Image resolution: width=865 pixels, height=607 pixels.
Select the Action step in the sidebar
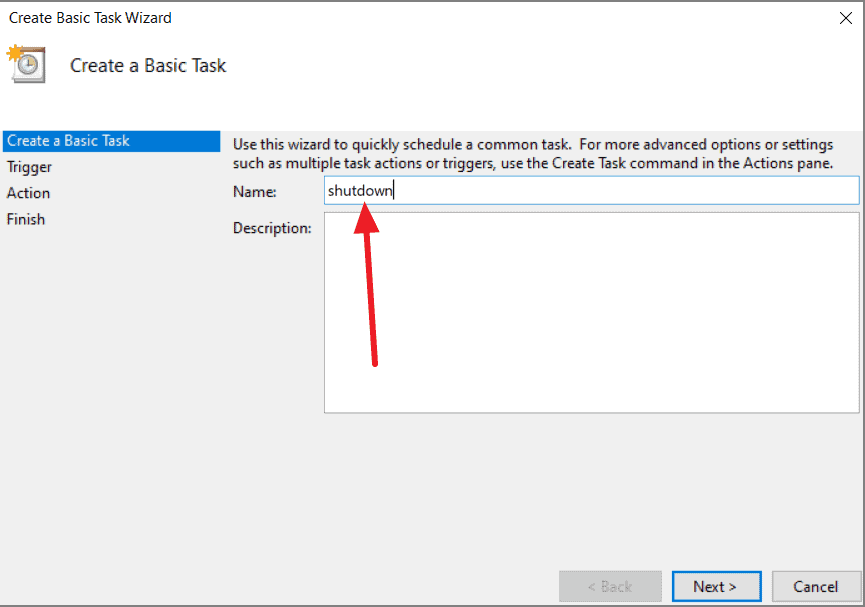click(x=28, y=193)
